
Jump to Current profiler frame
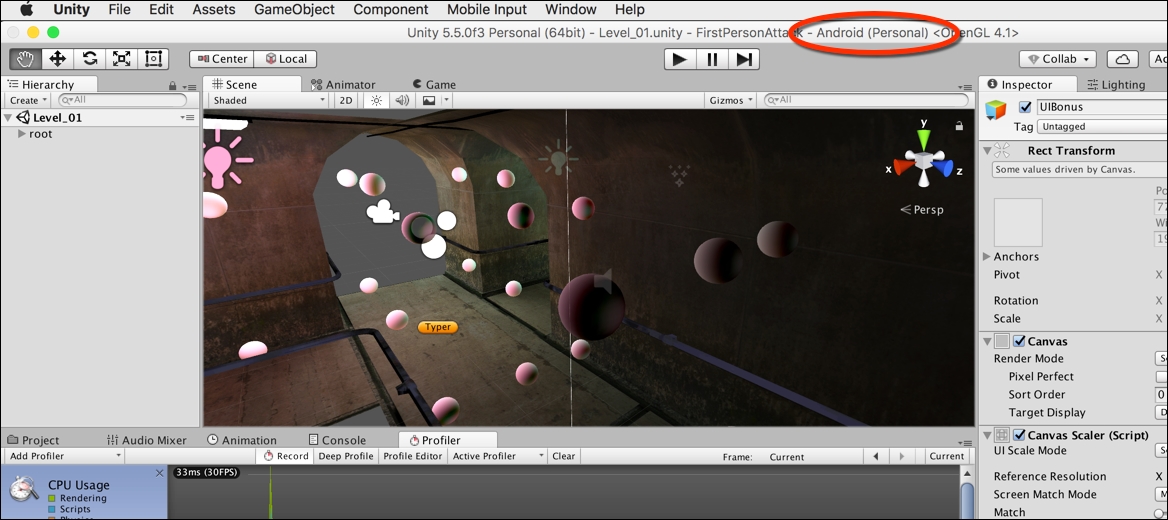[947, 456]
